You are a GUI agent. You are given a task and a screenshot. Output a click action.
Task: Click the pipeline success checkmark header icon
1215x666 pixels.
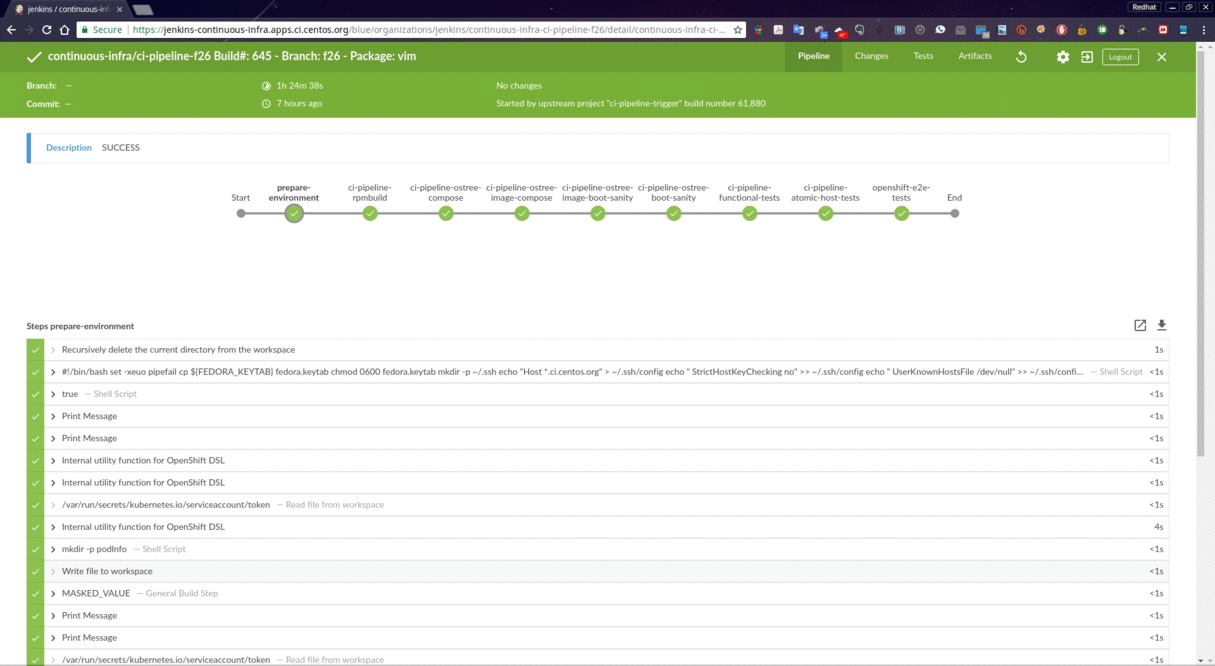click(34, 57)
